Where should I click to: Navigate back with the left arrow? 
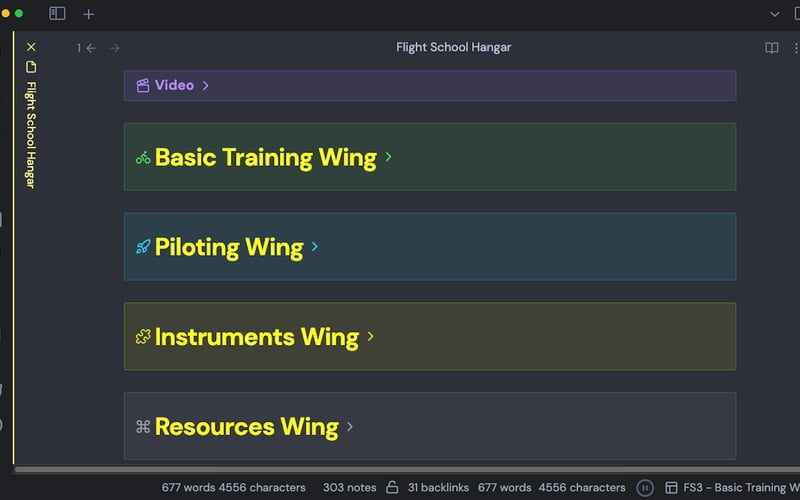coord(91,48)
